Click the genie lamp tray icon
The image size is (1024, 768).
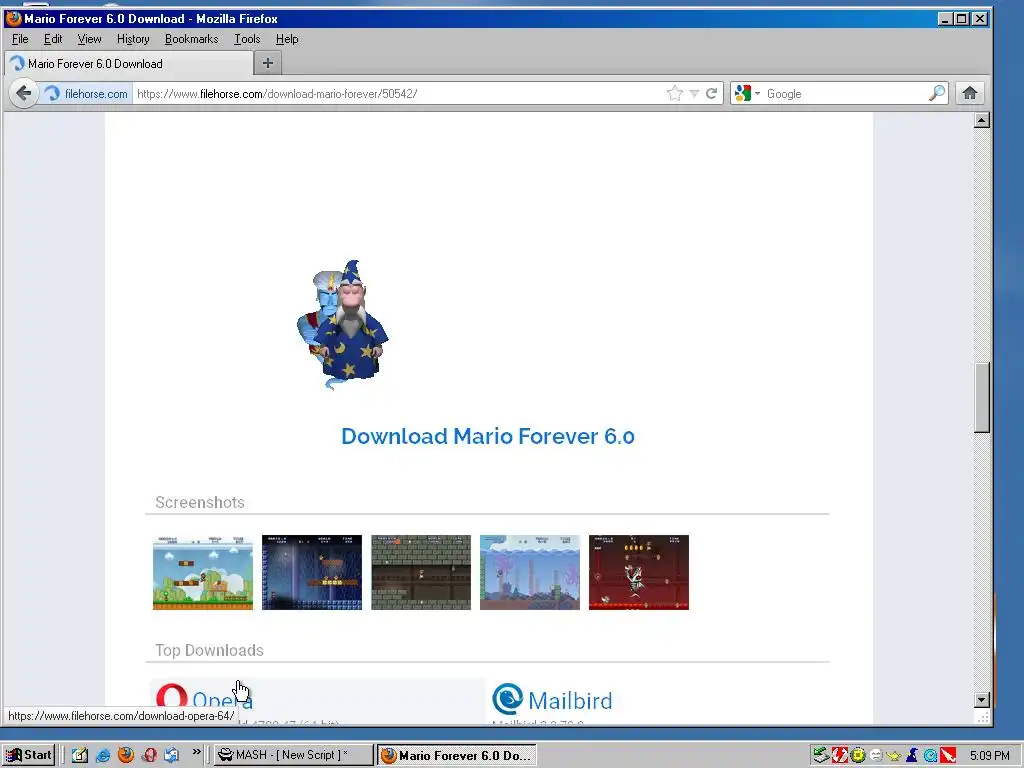point(893,756)
